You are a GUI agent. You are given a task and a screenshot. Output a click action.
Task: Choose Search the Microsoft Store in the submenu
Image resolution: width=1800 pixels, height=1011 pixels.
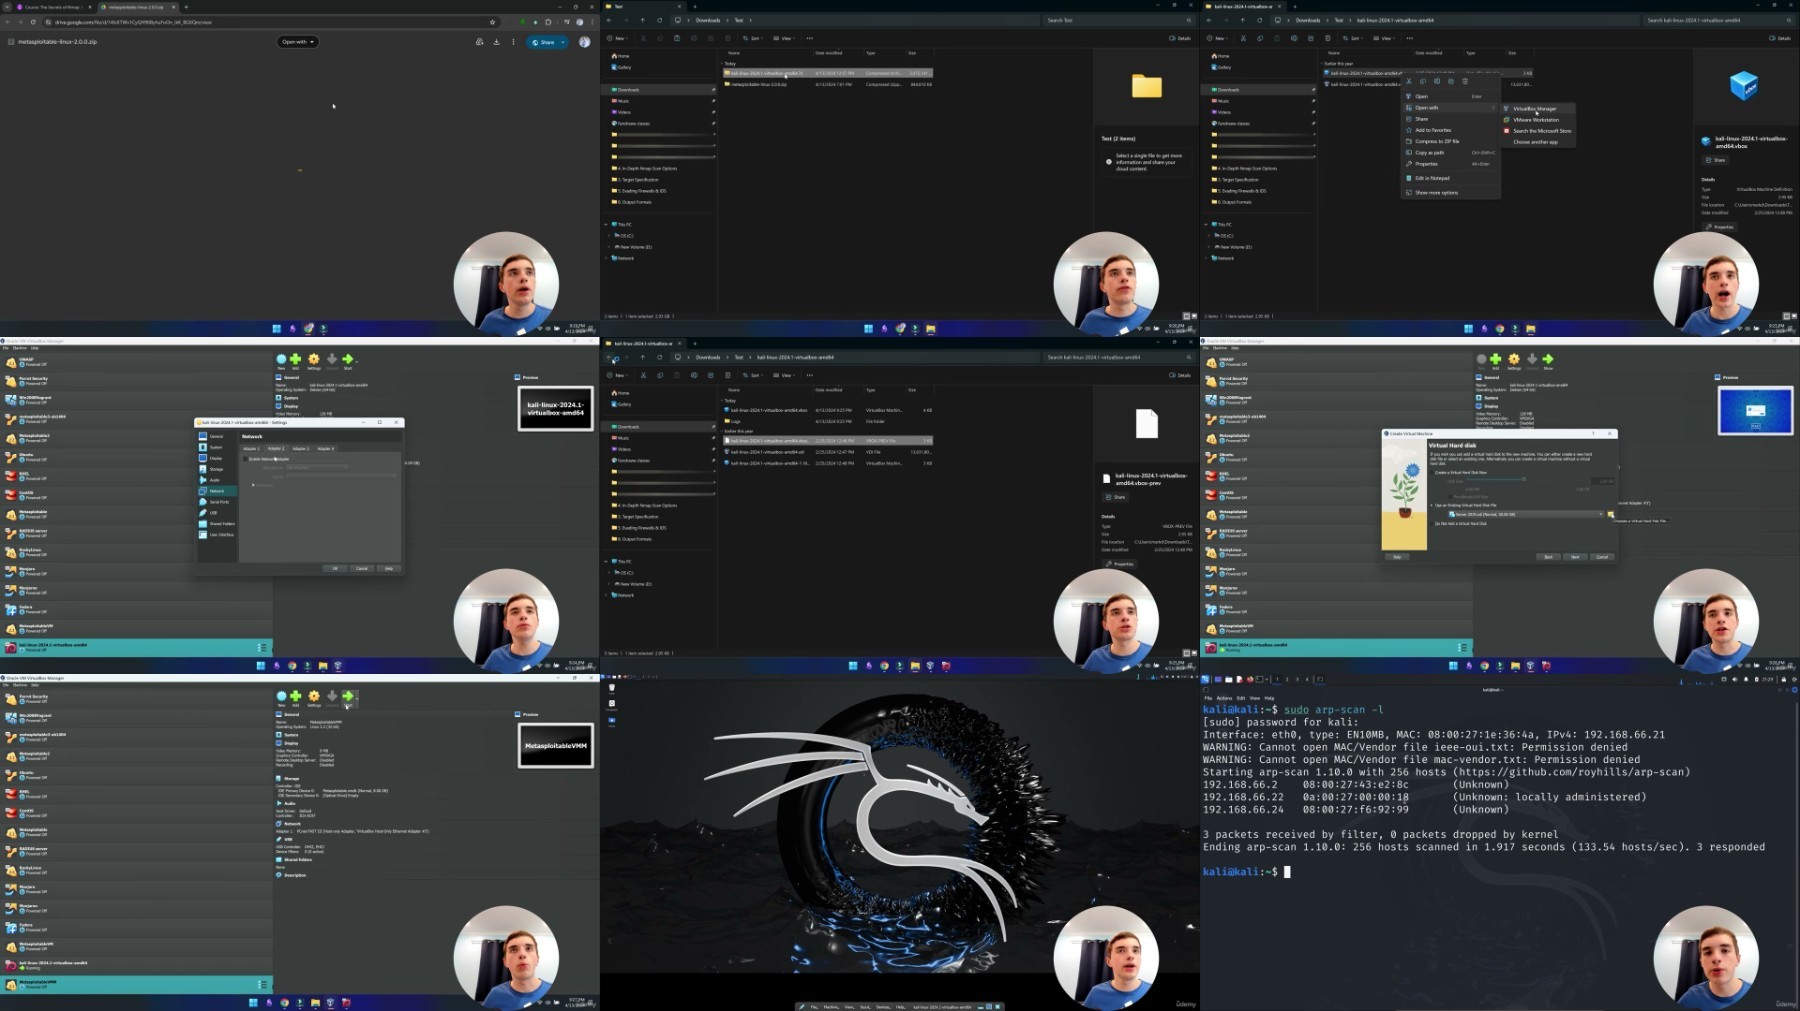(x=1537, y=131)
